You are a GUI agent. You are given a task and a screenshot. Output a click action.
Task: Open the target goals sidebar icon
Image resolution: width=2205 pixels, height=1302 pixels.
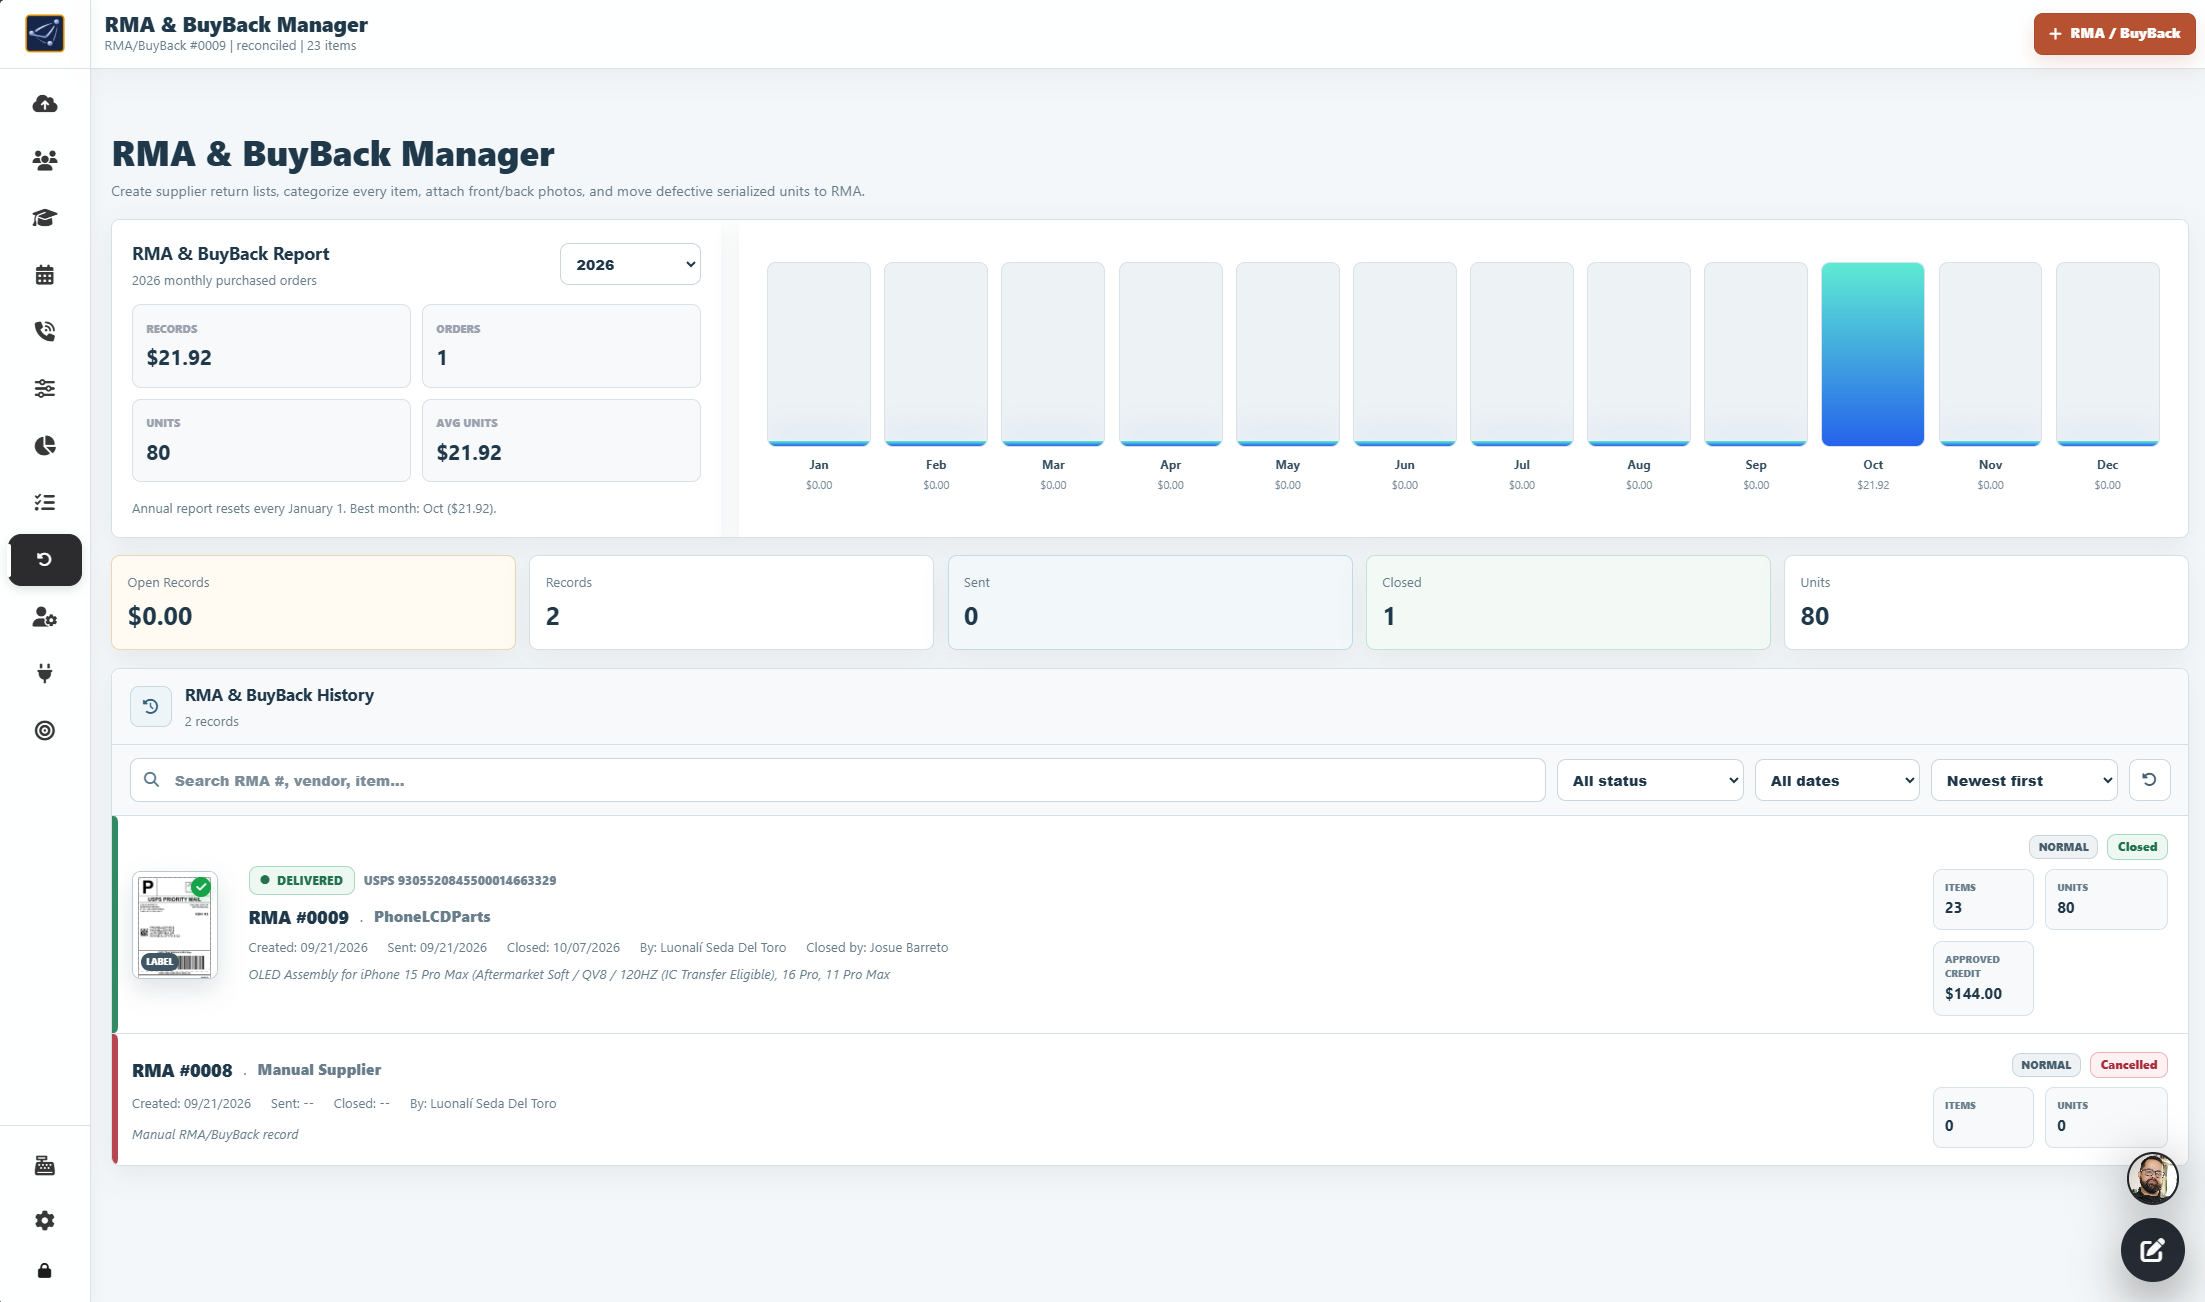(x=45, y=730)
